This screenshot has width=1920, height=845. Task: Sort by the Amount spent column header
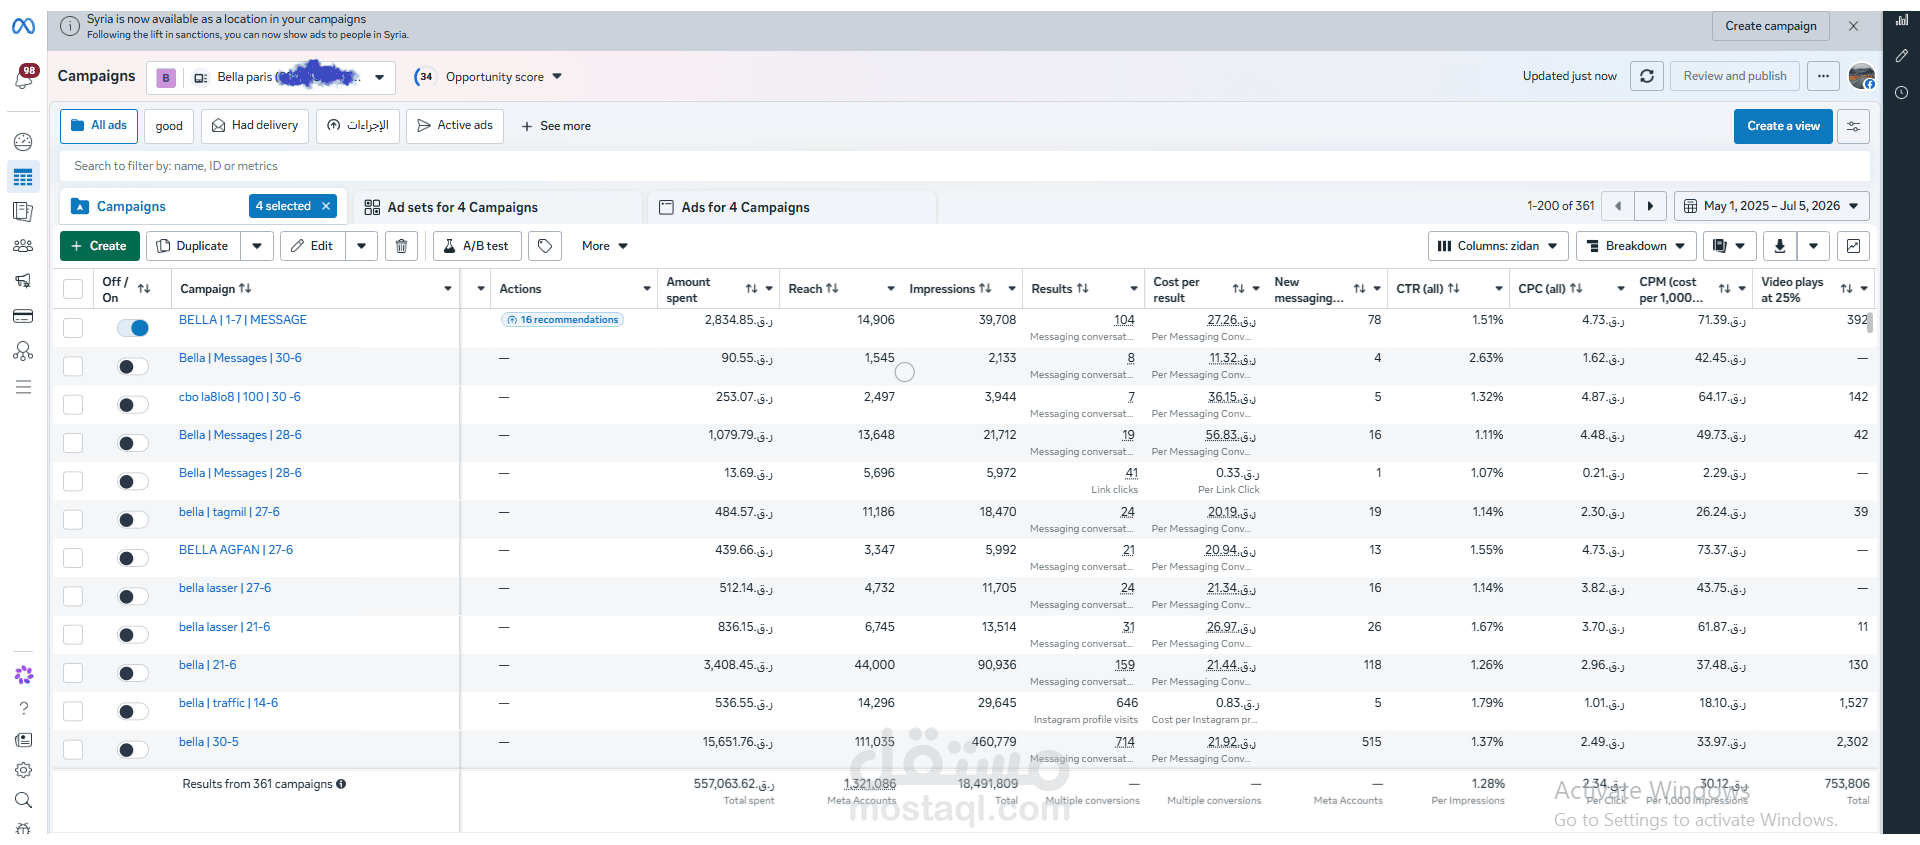(689, 289)
